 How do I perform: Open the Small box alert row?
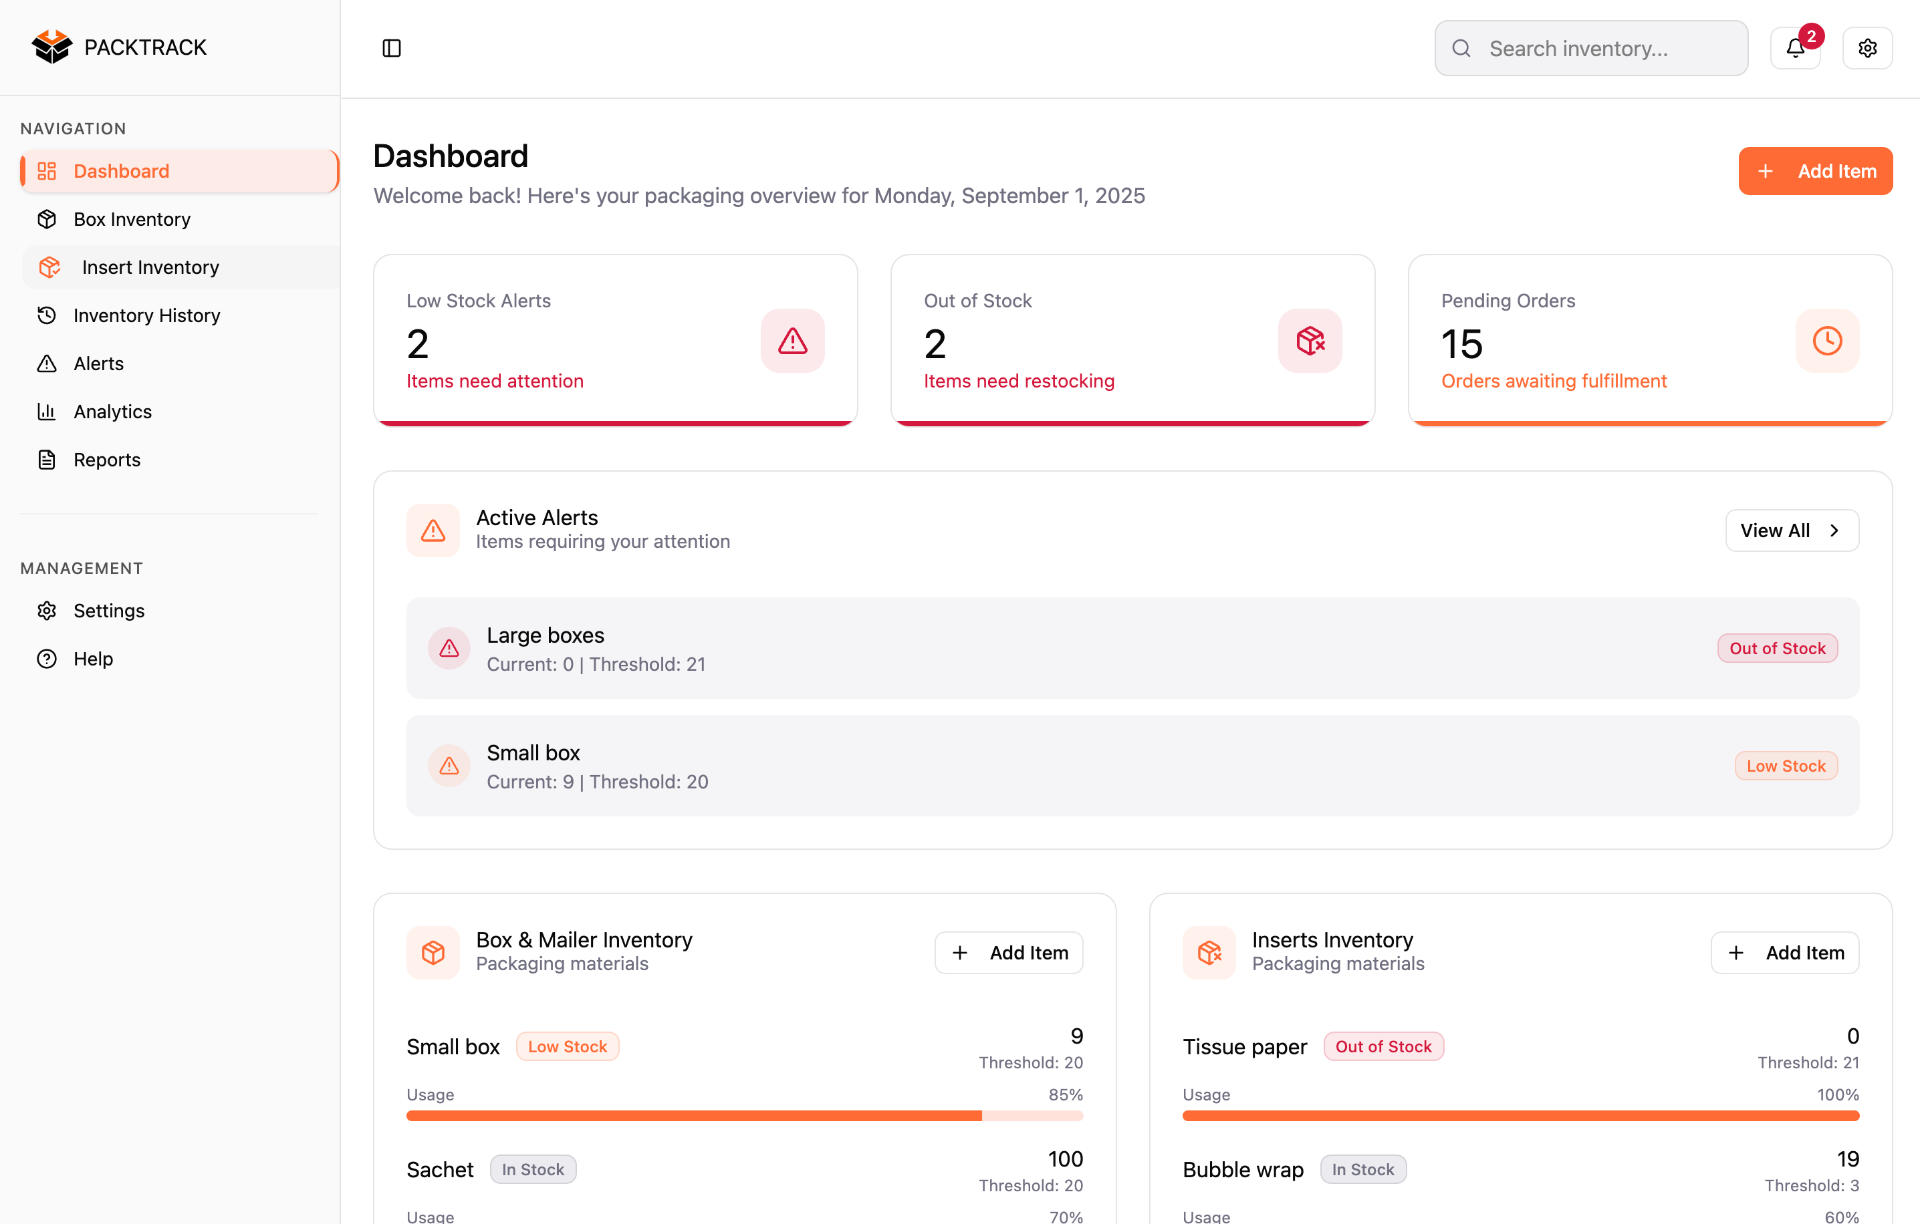(x=1132, y=766)
